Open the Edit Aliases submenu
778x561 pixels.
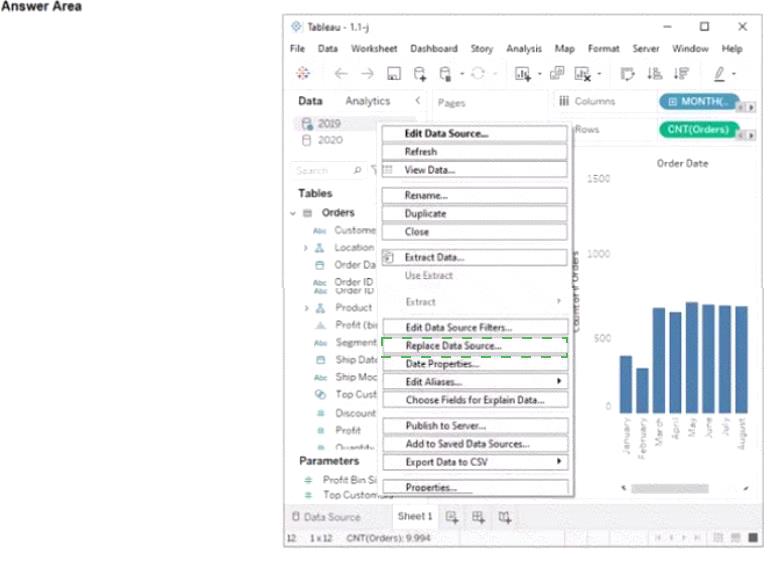point(475,381)
